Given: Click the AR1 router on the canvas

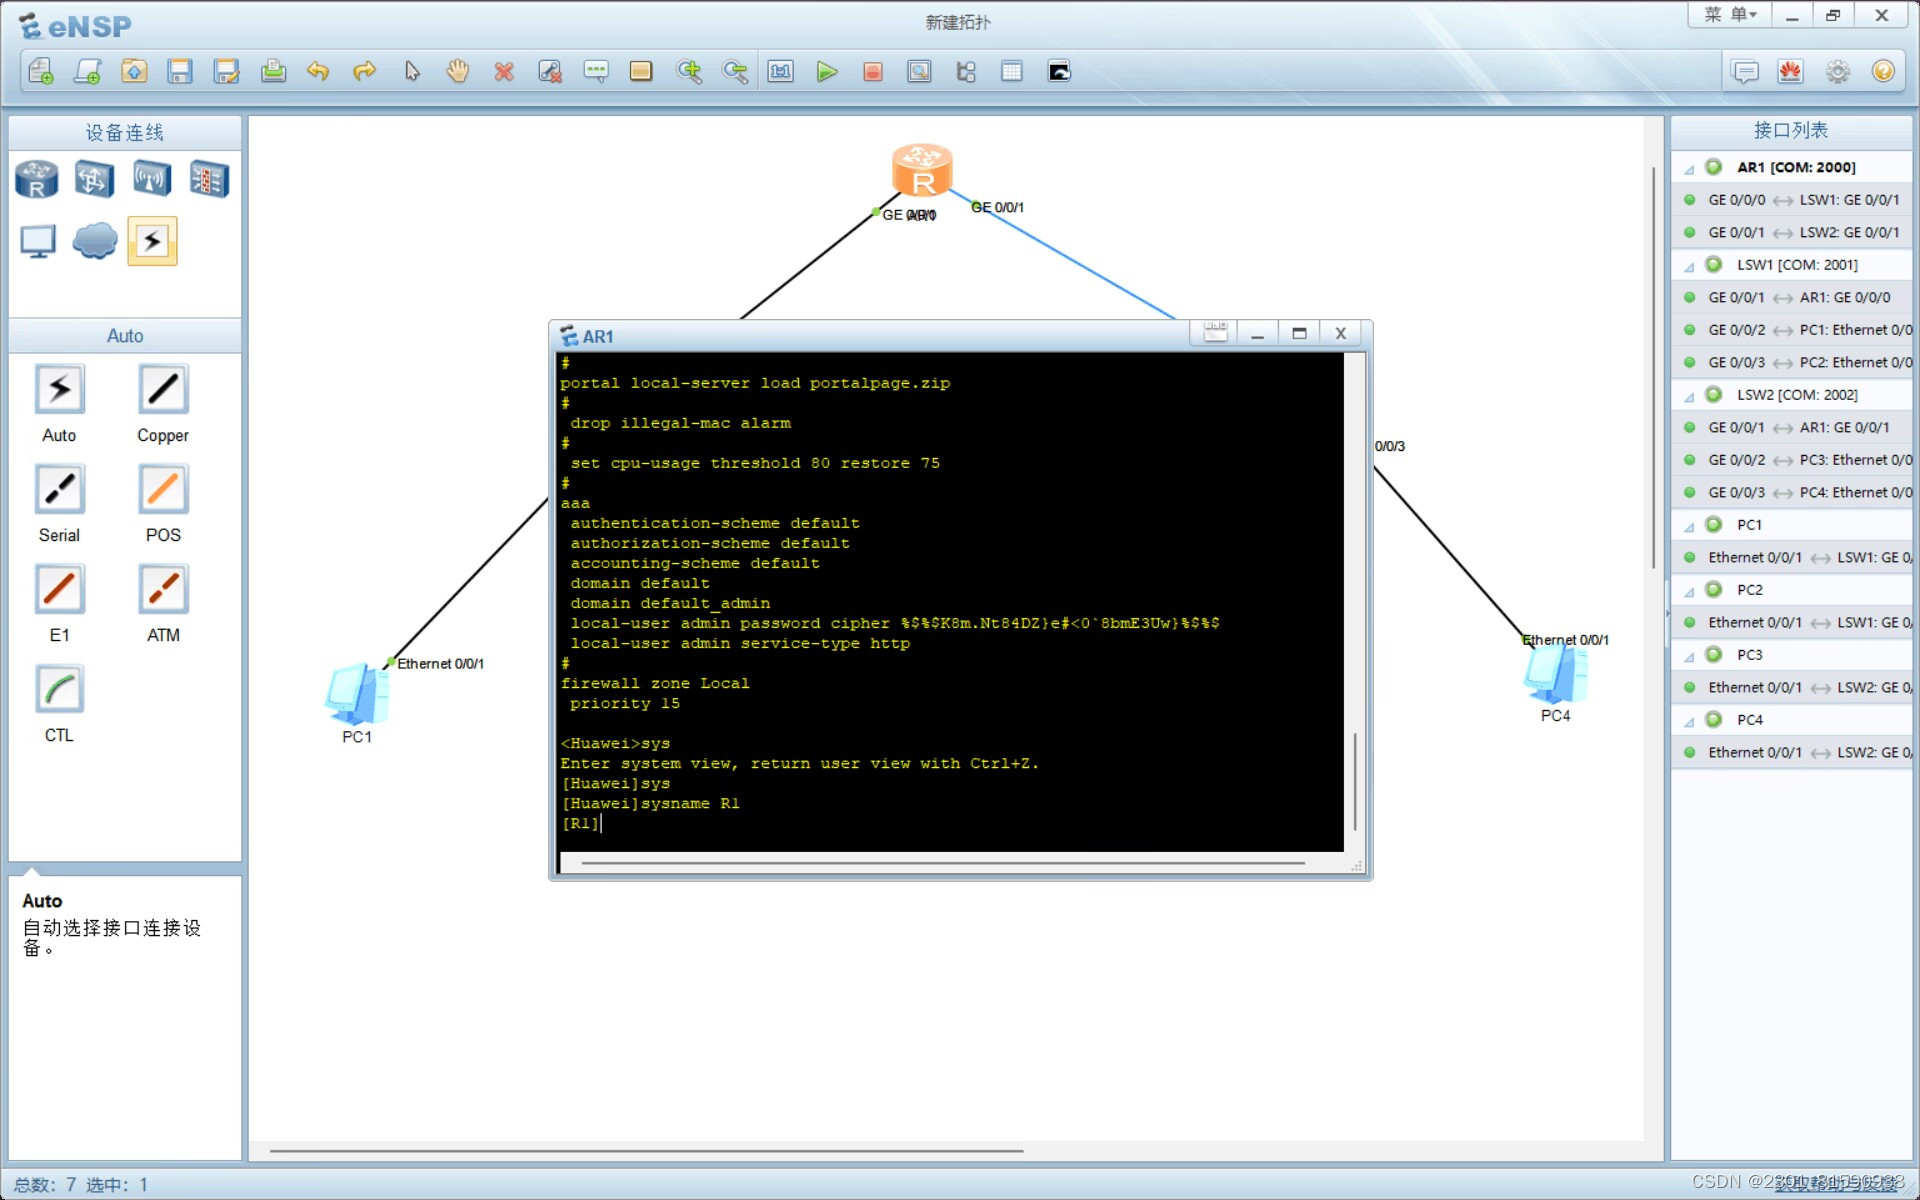Looking at the screenshot, I should [x=922, y=170].
